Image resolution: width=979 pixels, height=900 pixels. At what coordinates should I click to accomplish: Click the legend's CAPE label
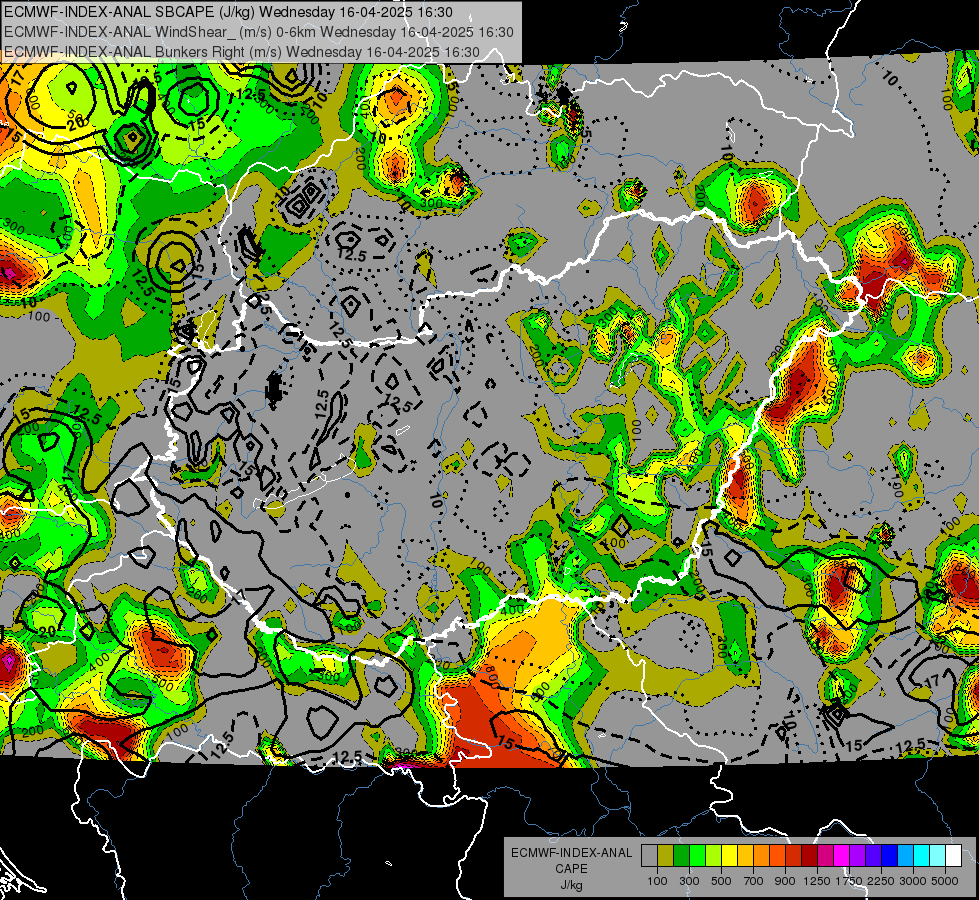(571, 868)
